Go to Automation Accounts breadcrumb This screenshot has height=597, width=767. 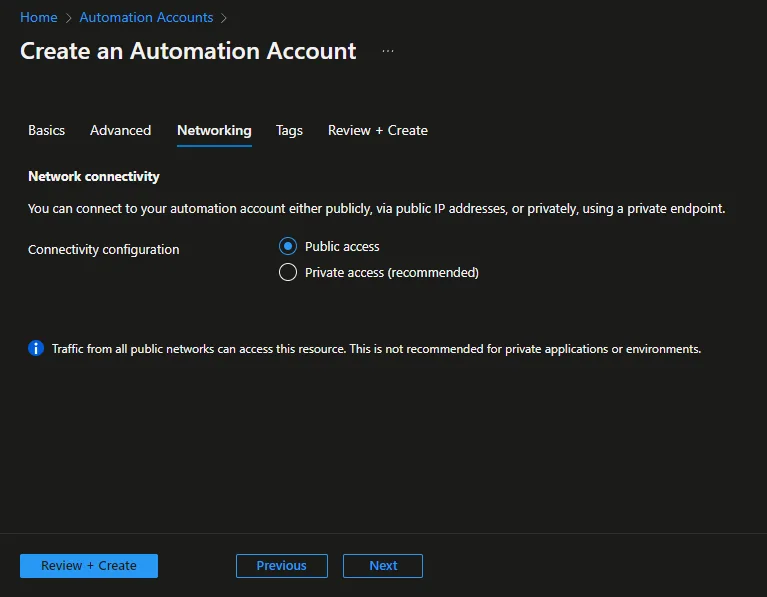(x=146, y=17)
